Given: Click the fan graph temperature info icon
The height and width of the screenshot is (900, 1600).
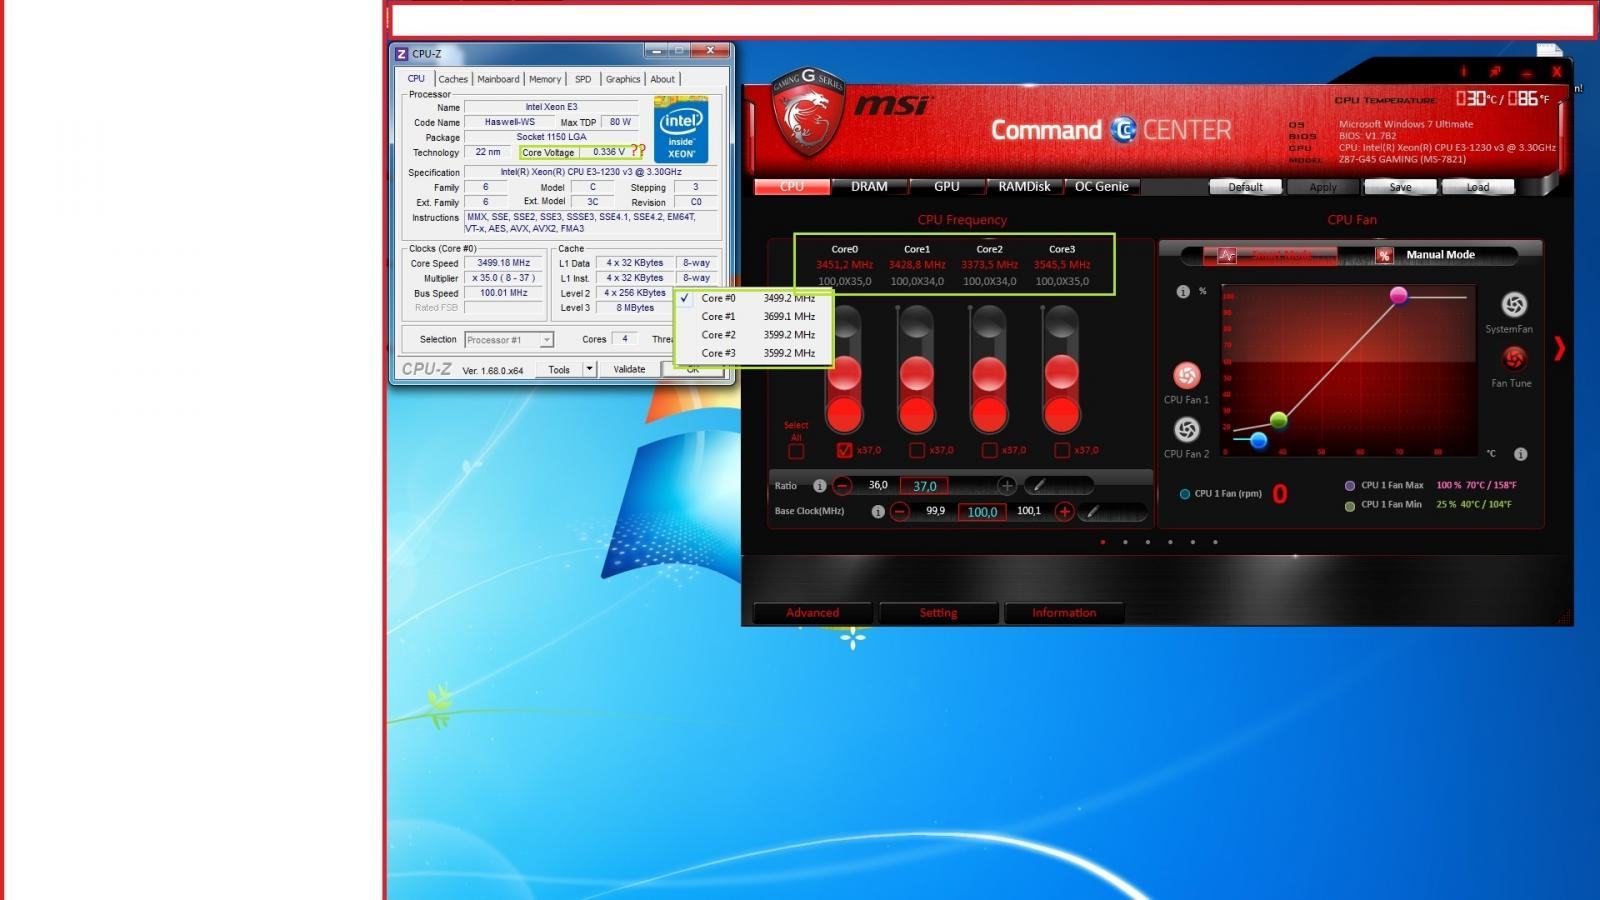Looking at the screenshot, I should (x=1520, y=454).
